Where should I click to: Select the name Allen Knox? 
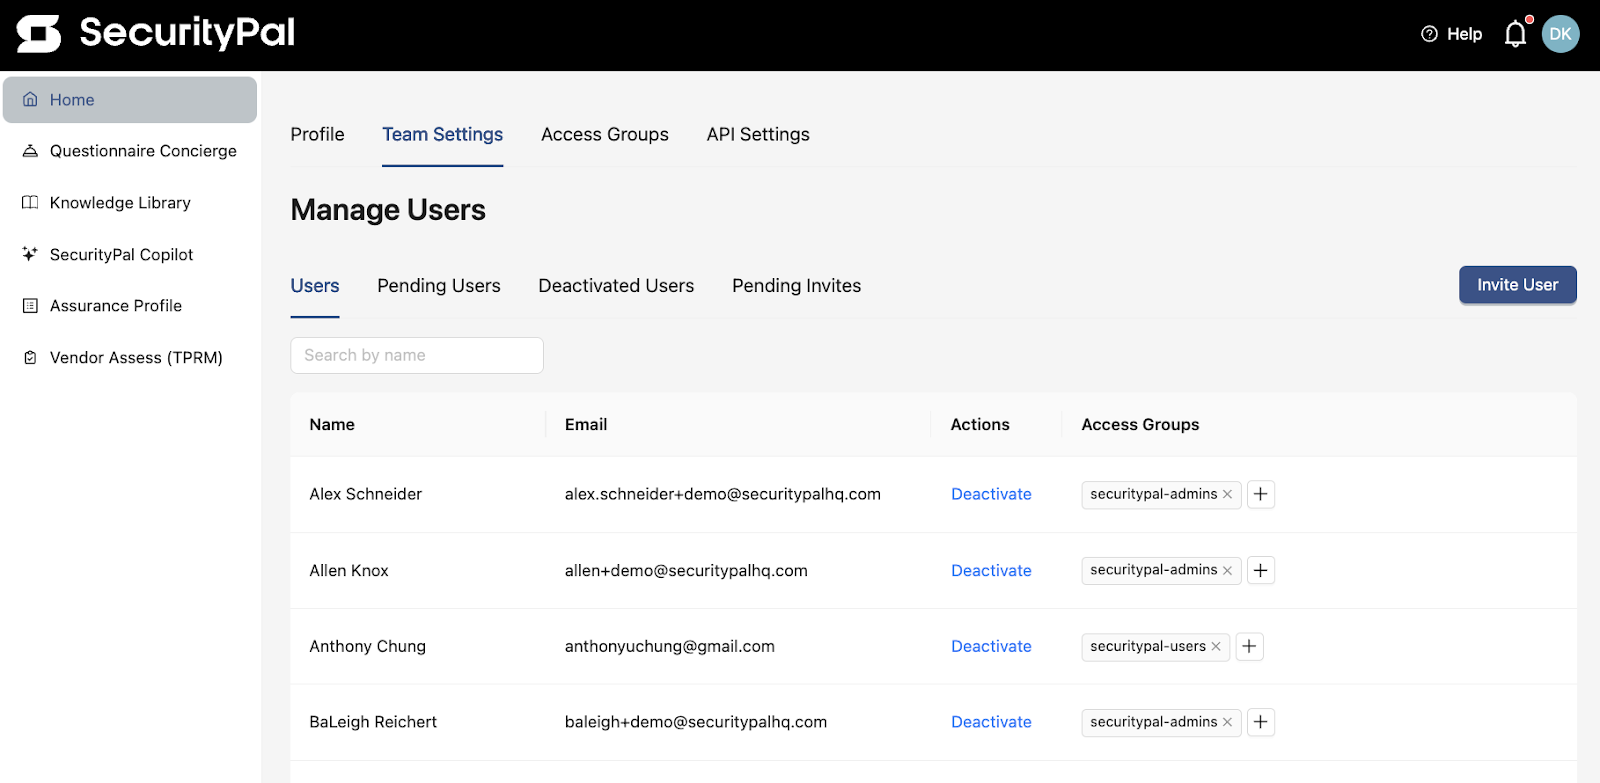point(349,570)
